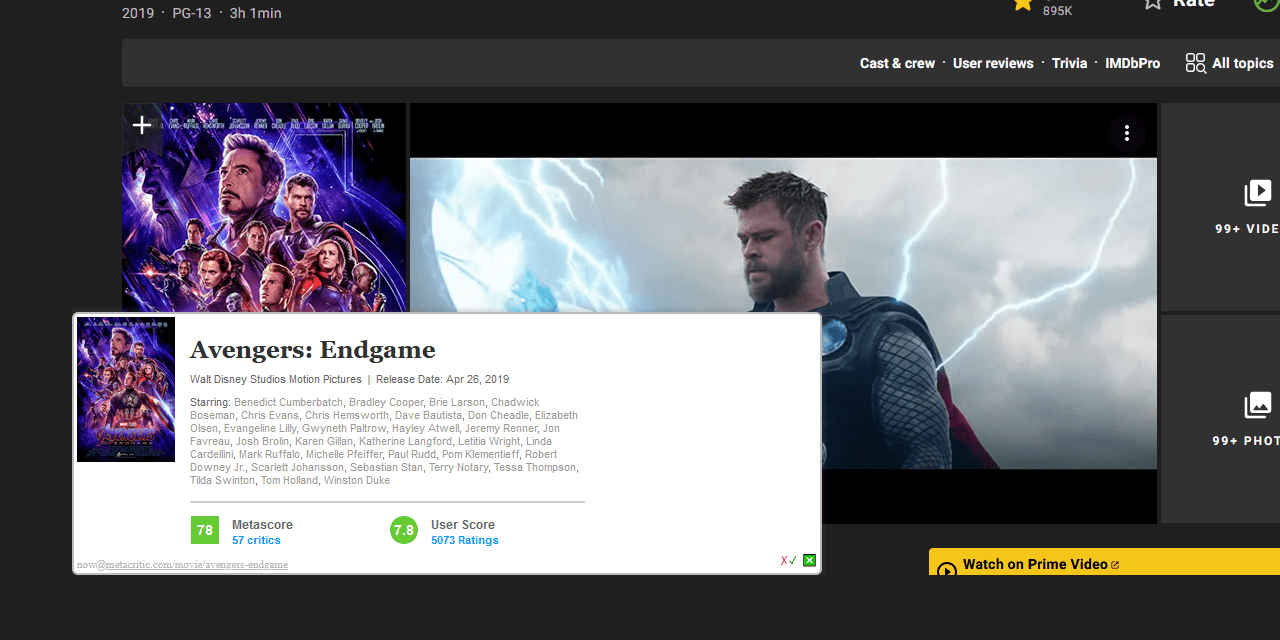Viewport: 1280px width, 640px height.
Task: Click cast name Don Cheadle
Action: (x=498, y=415)
